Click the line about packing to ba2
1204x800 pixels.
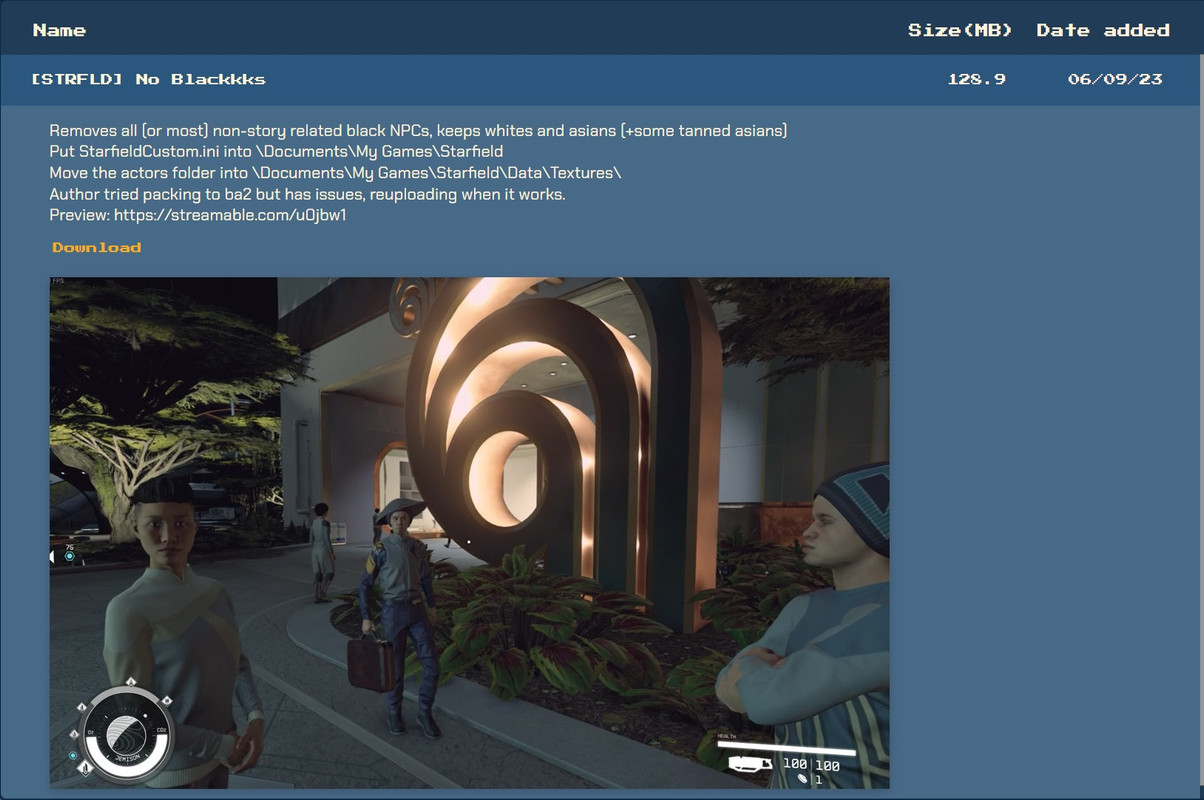tap(307, 194)
